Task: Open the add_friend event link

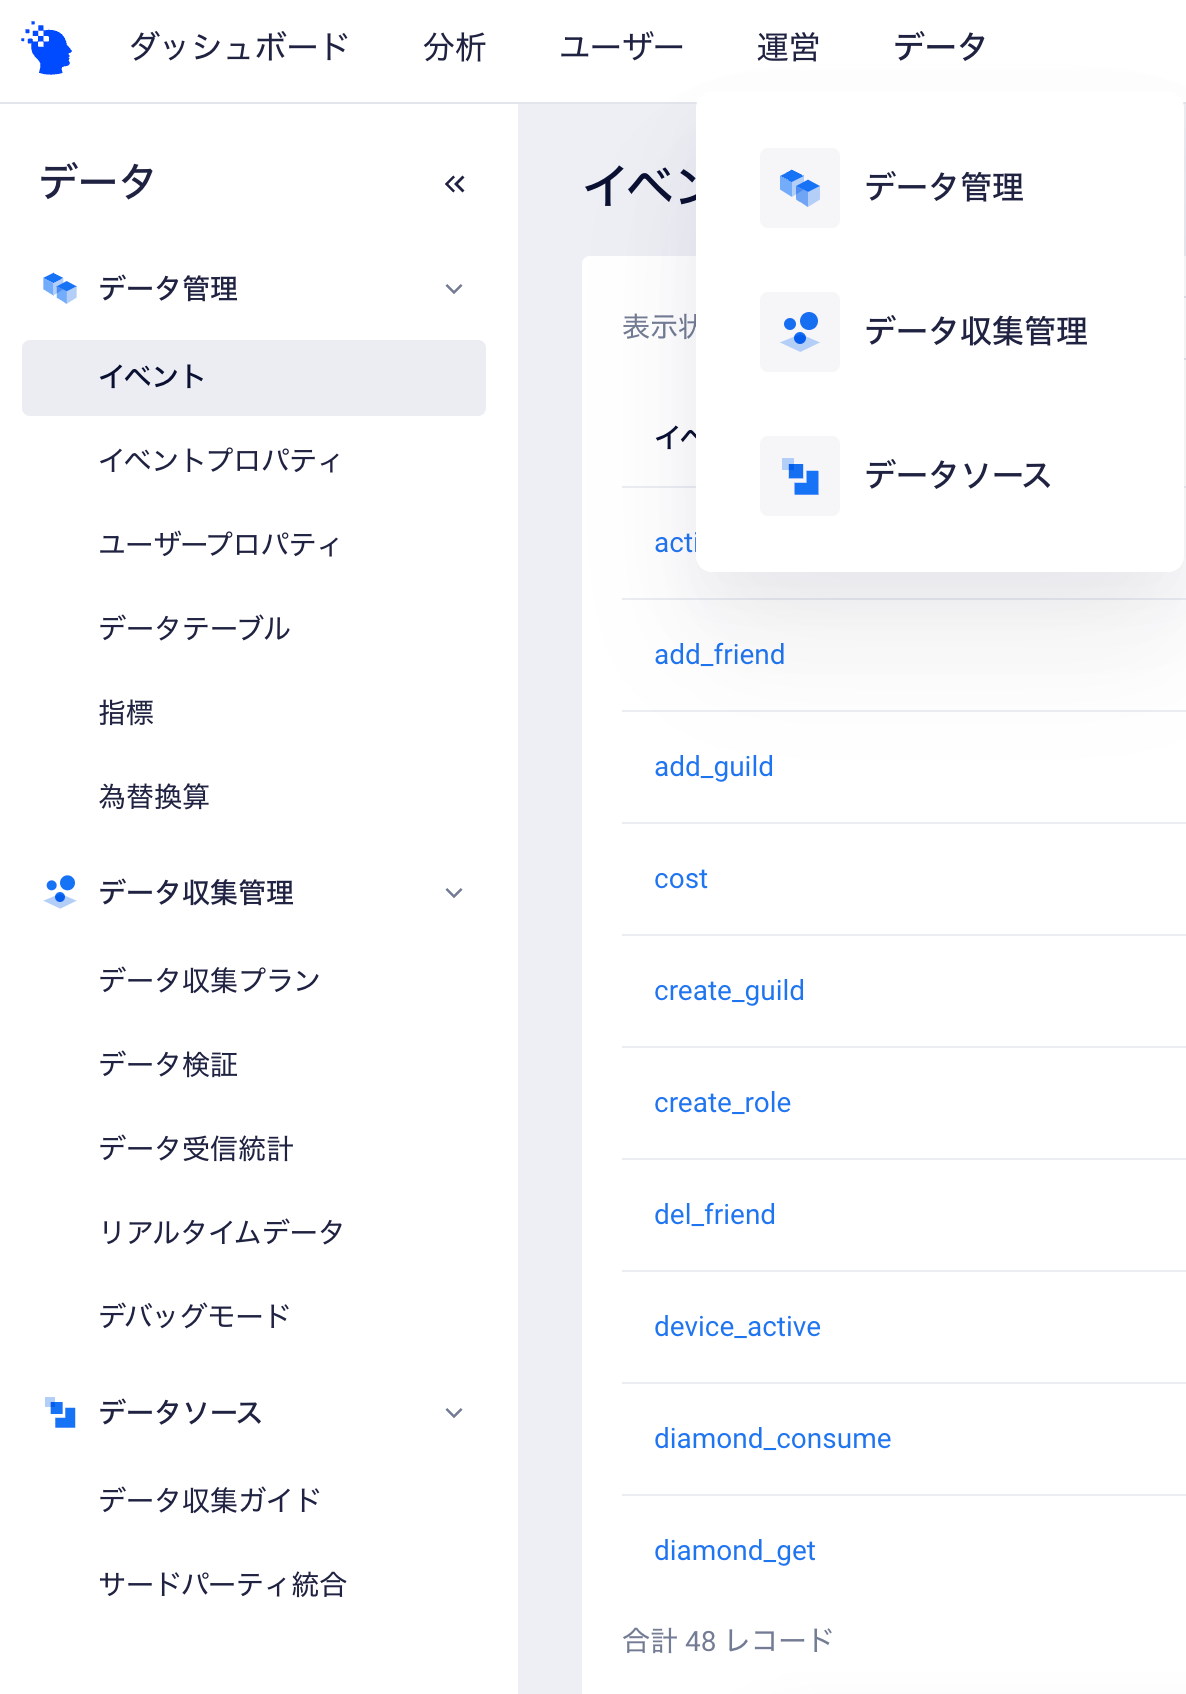Action: point(720,654)
